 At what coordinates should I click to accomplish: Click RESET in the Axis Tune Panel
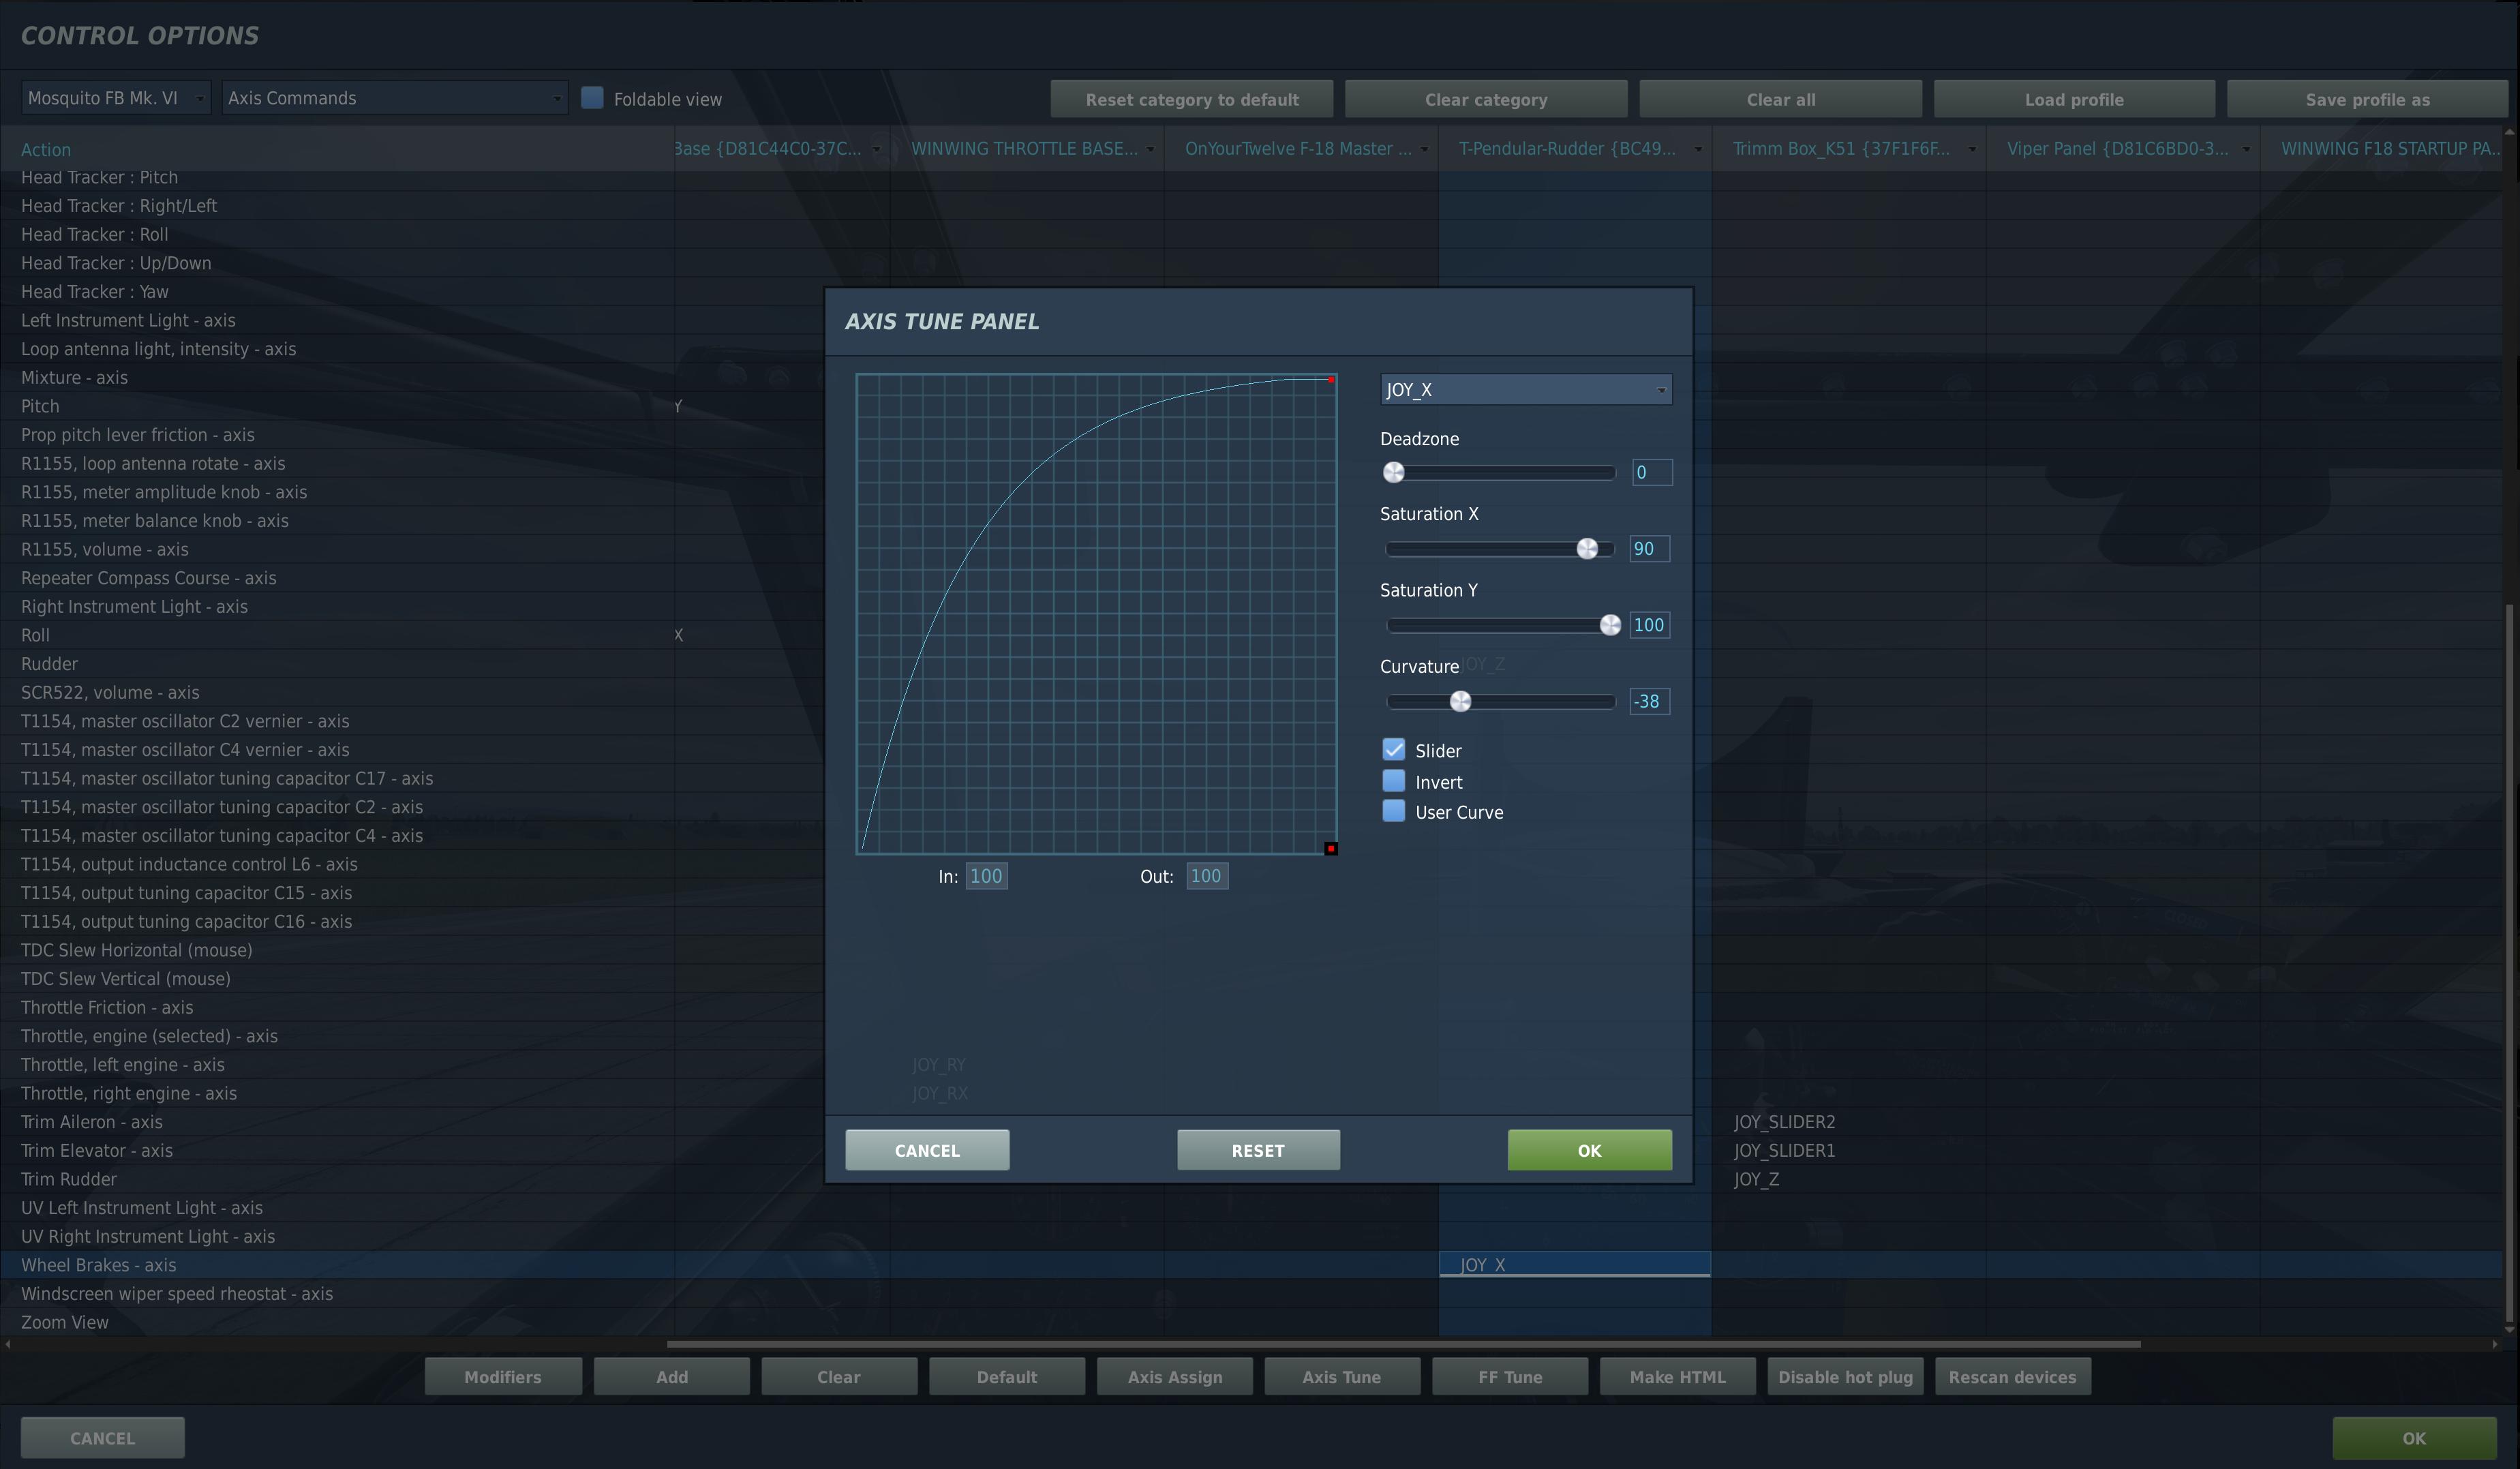coord(1258,1150)
